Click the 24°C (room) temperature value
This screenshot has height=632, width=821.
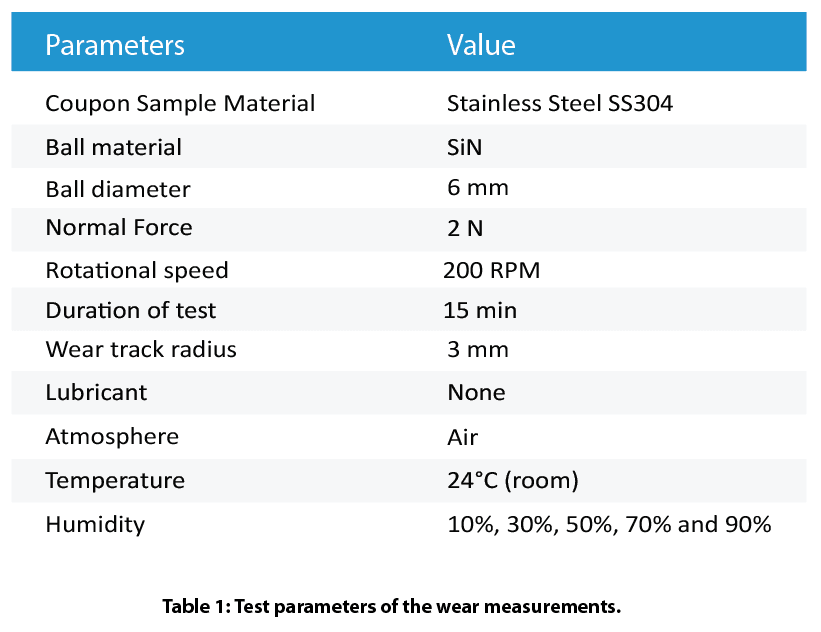point(513,480)
